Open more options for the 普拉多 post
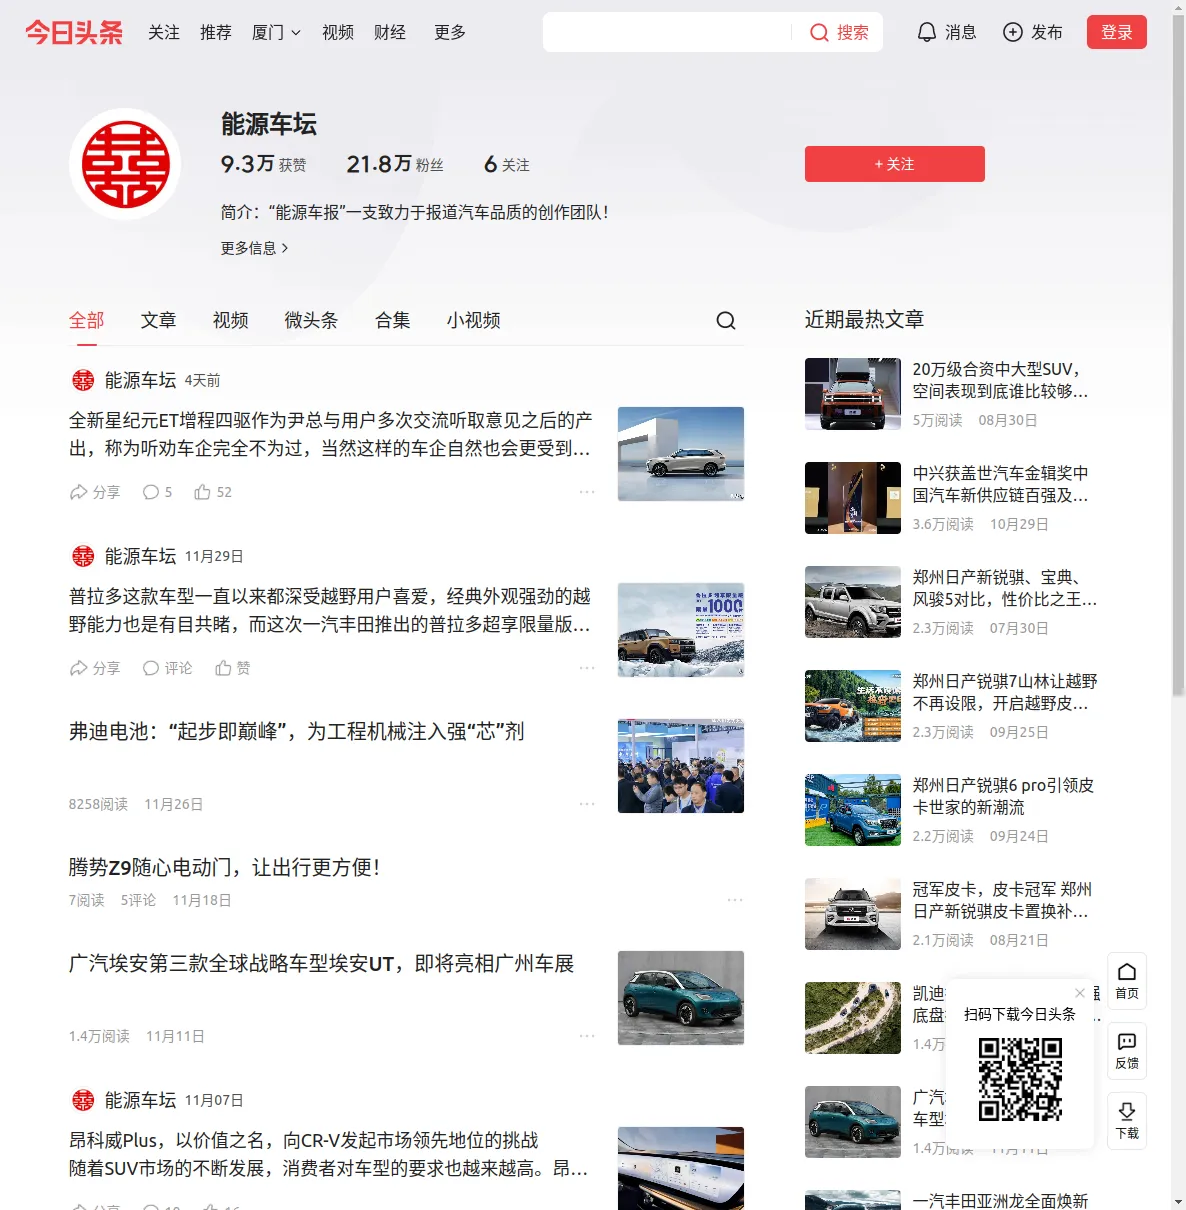Screen dimensions: 1186x1210 pyautogui.click(x=587, y=668)
